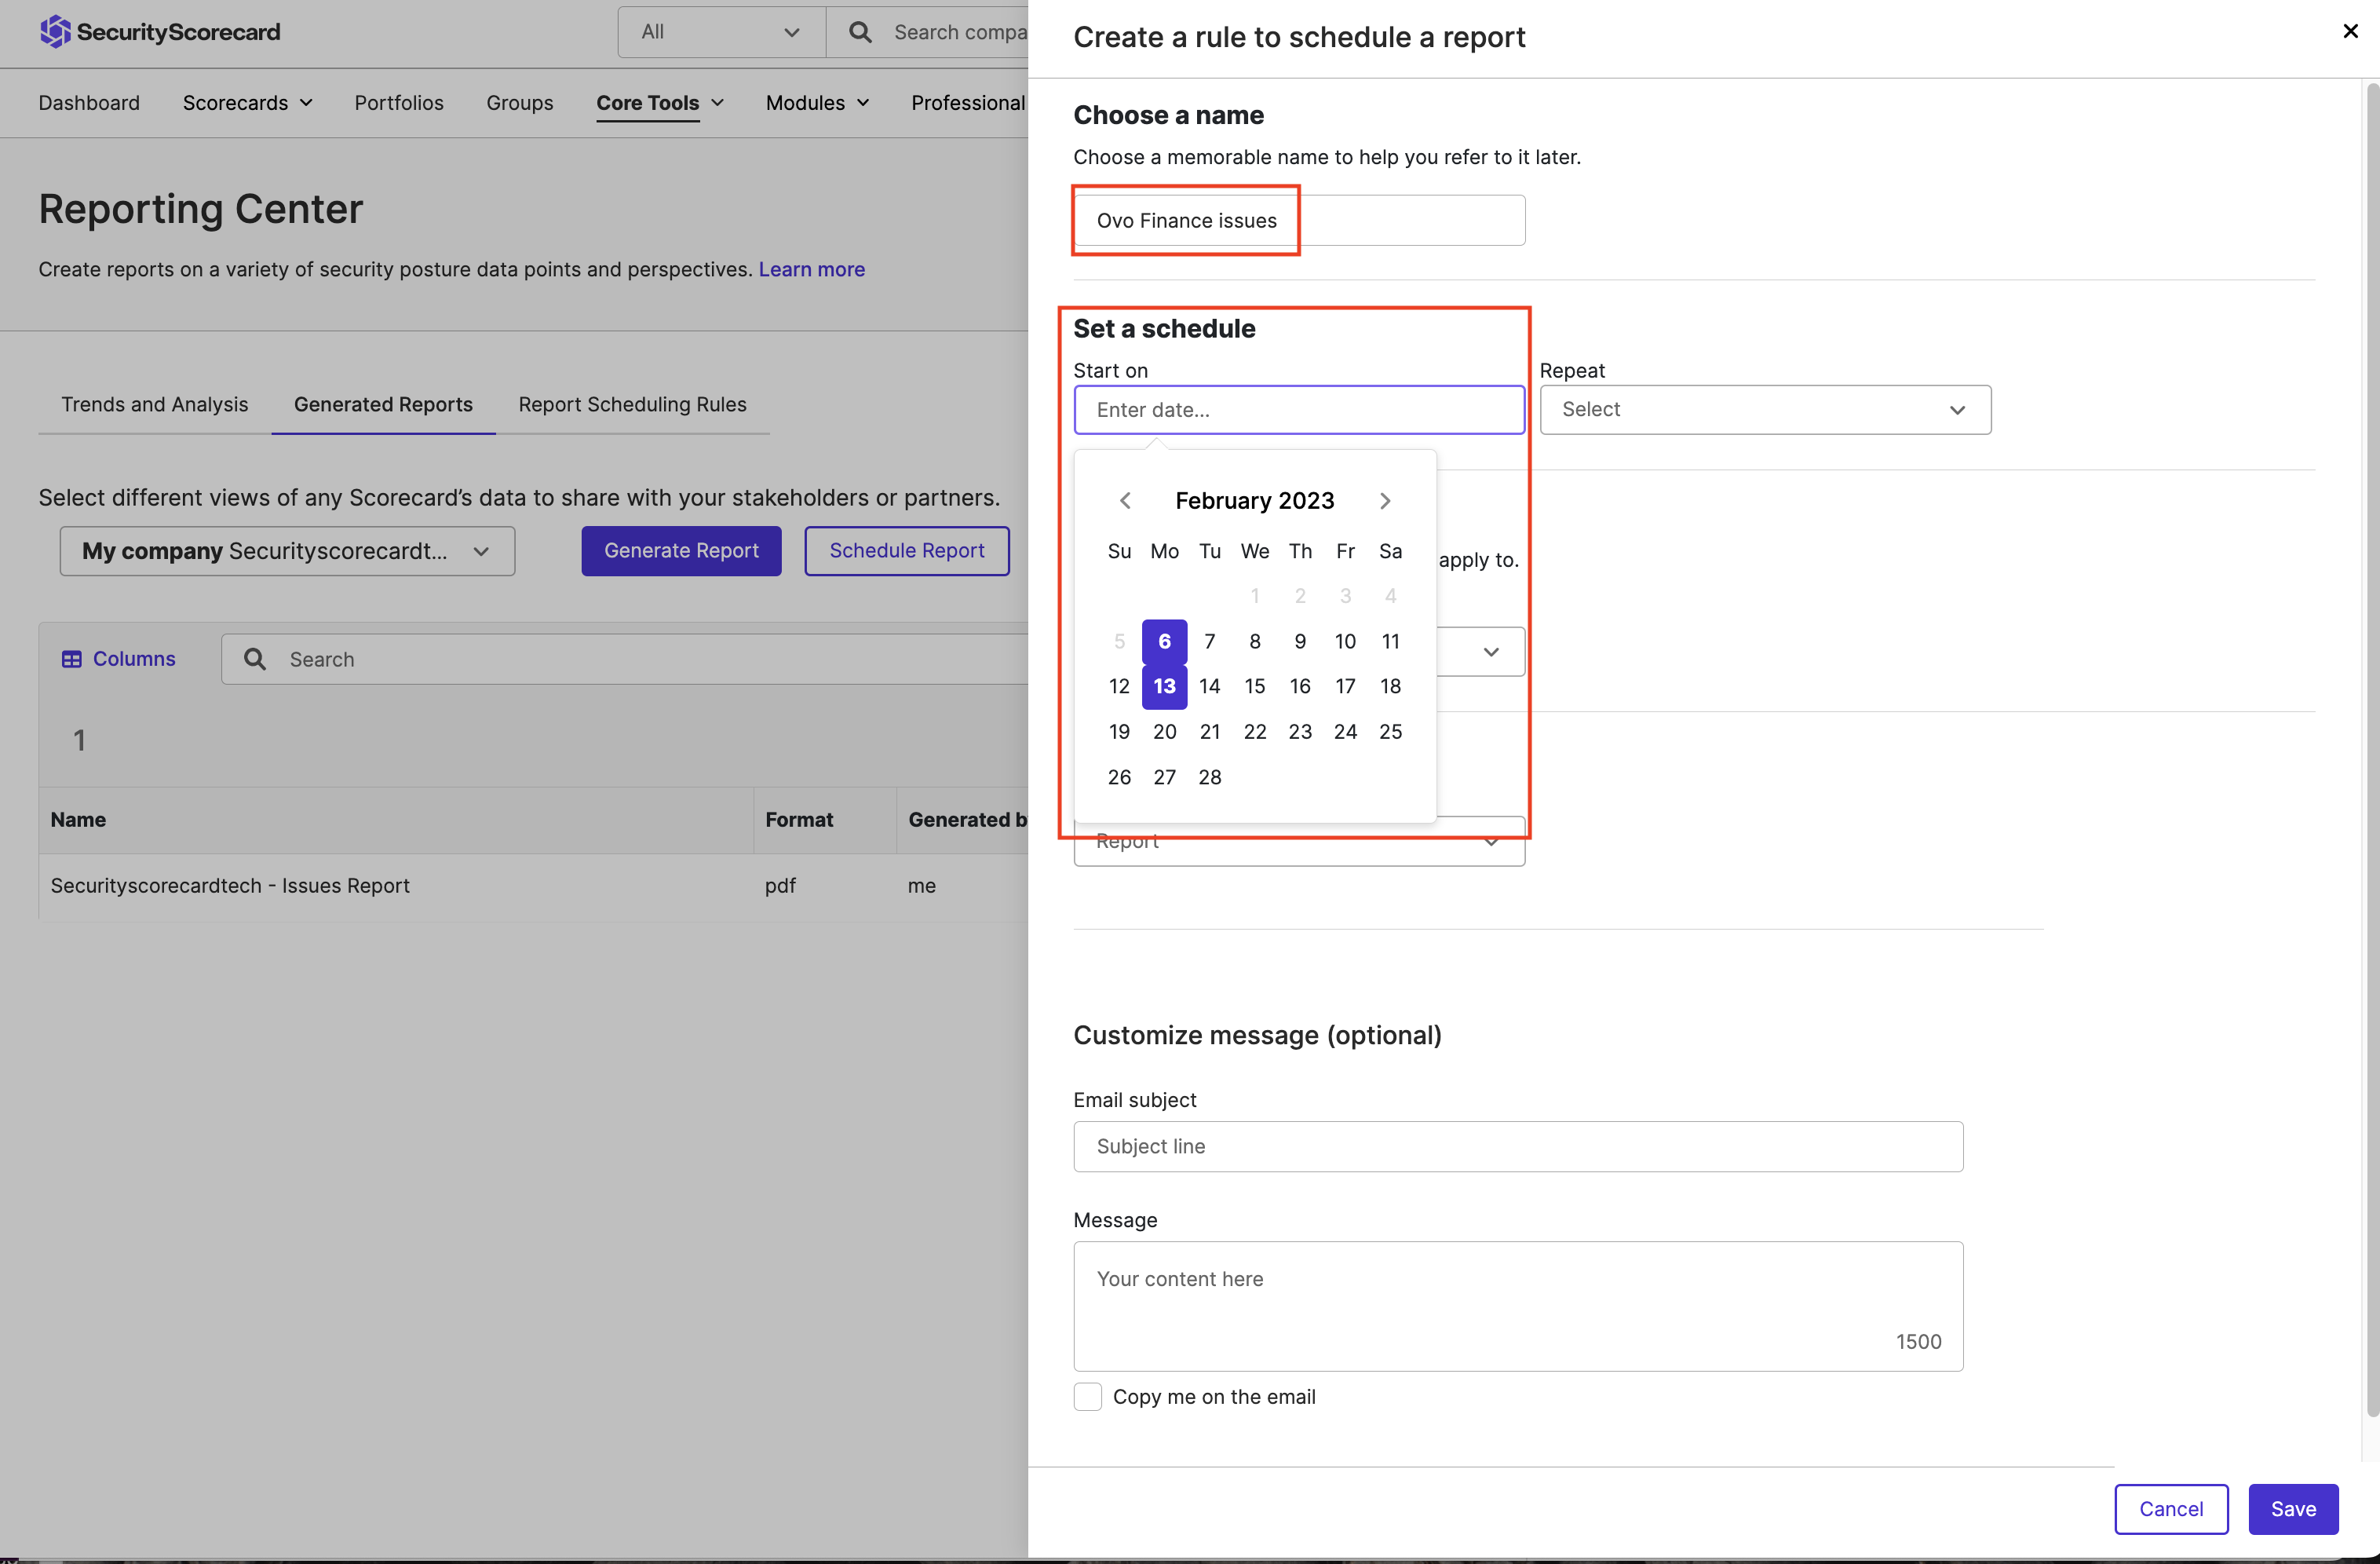Select February 18 in the calendar
This screenshot has width=2380, height=1564.
coord(1390,686)
